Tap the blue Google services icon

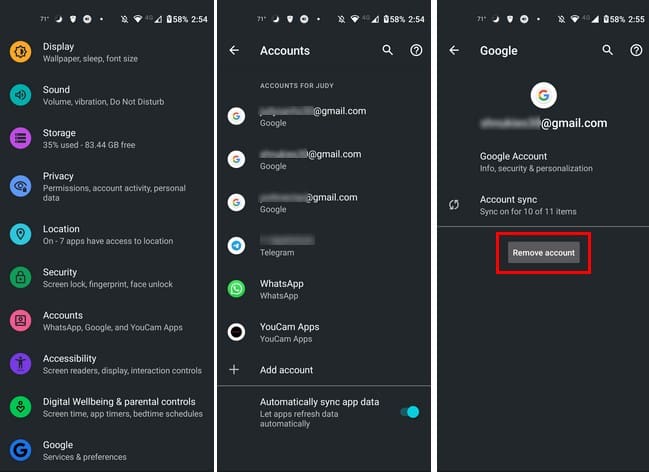pyautogui.click(x=20, y=450)
